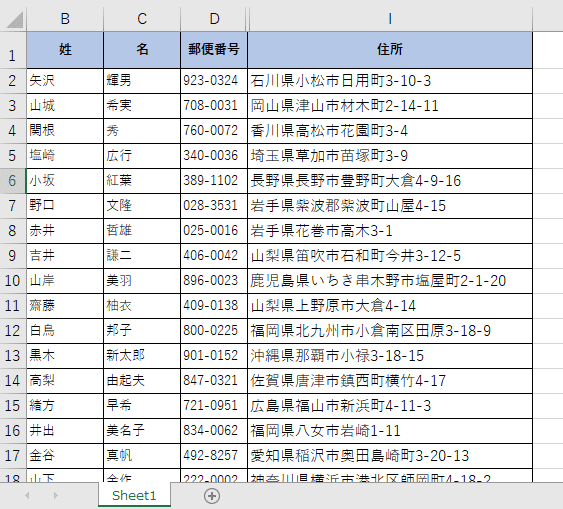Select cell containing 邦子
Screen dimensions: 563x509
[142, 331]
